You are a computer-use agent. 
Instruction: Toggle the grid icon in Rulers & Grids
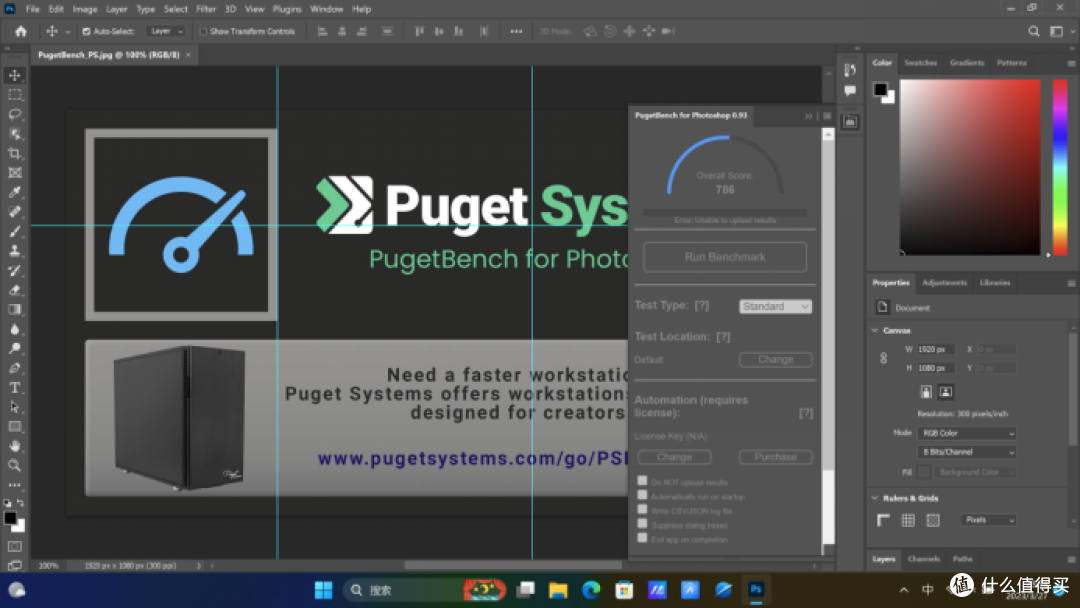pos(908,520)
